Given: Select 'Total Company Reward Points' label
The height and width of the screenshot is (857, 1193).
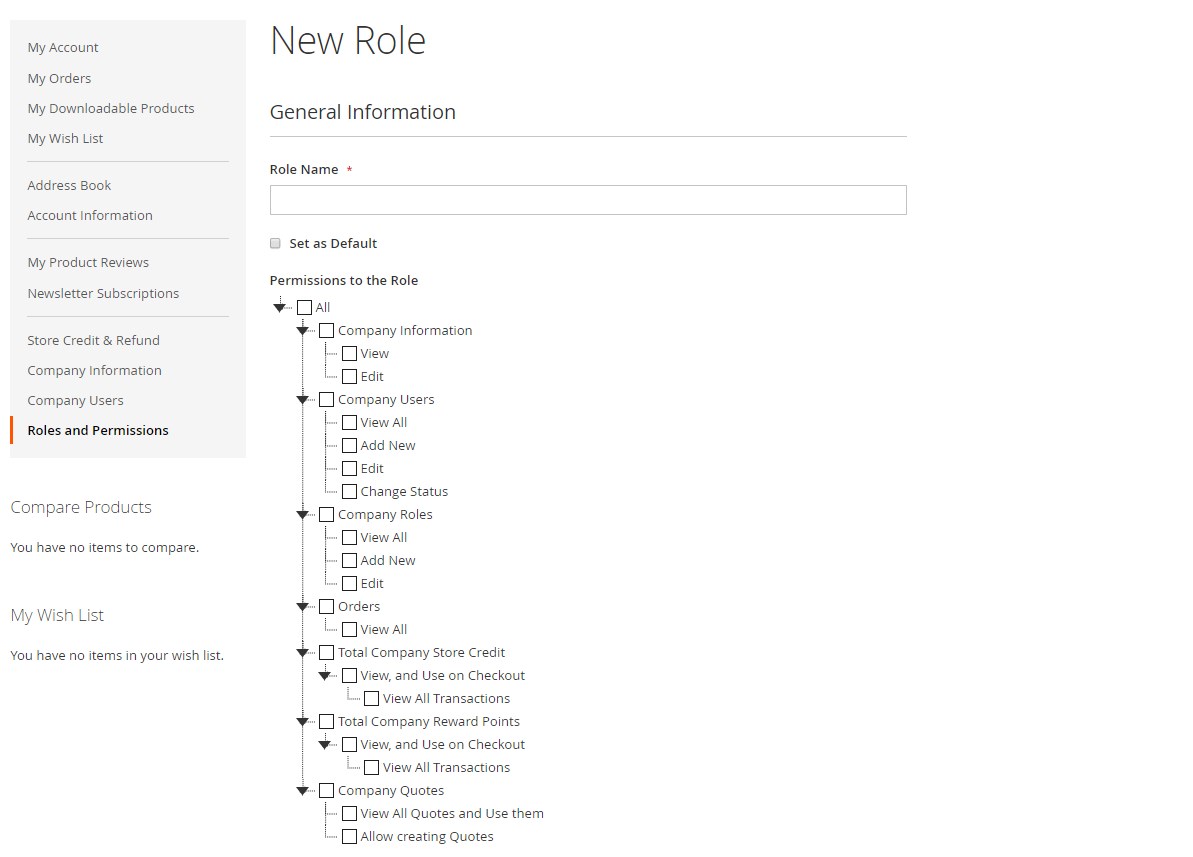Looking at the screenshot, I should coord(429,722).
